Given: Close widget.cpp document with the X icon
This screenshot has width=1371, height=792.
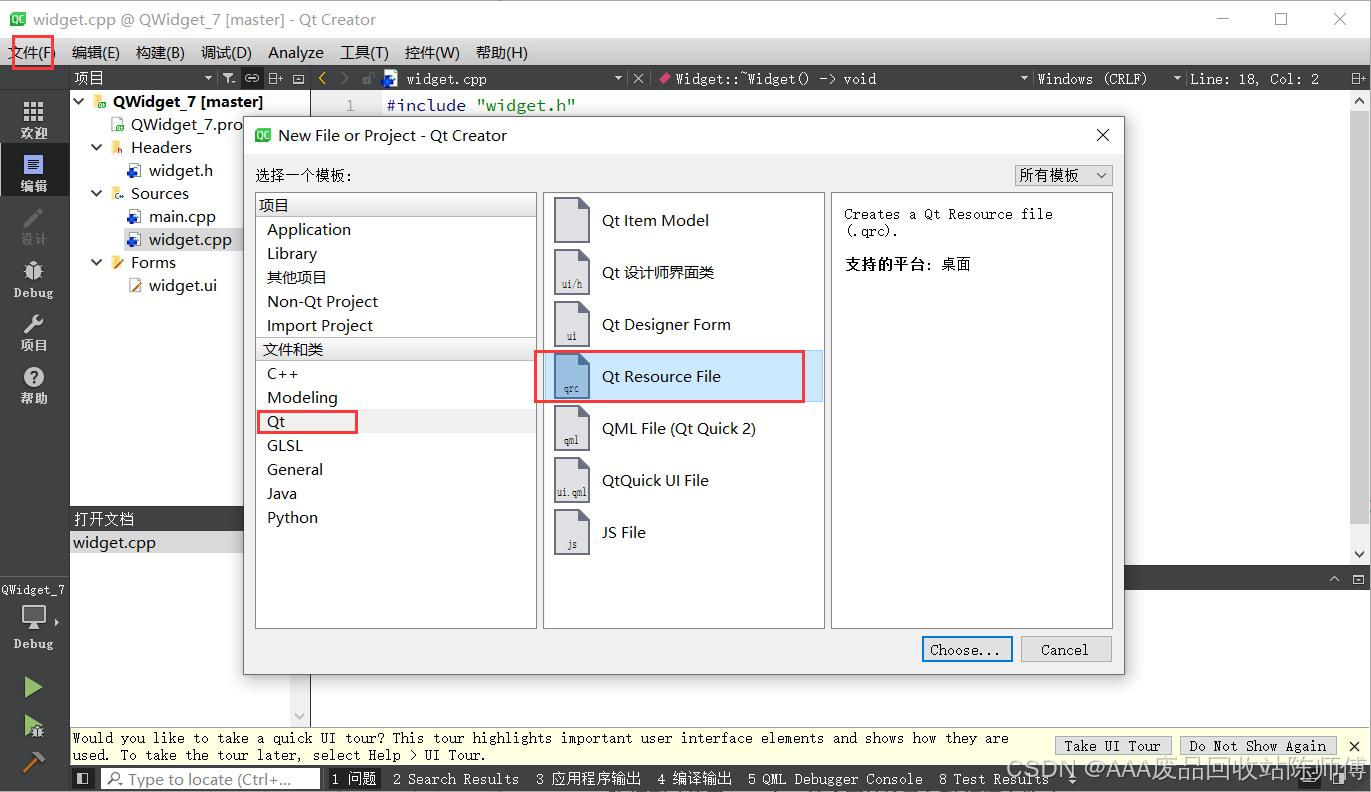Looking at the screenshot, I should click(640, 78).
